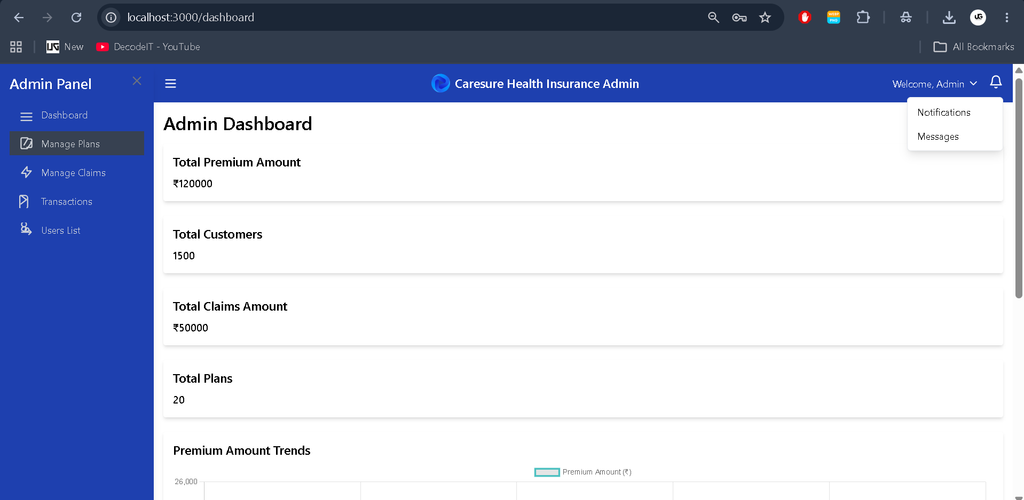Reload the dashboard page
Screen dimensions: 1024x500
pyautogui.click(x=76, y=18)
